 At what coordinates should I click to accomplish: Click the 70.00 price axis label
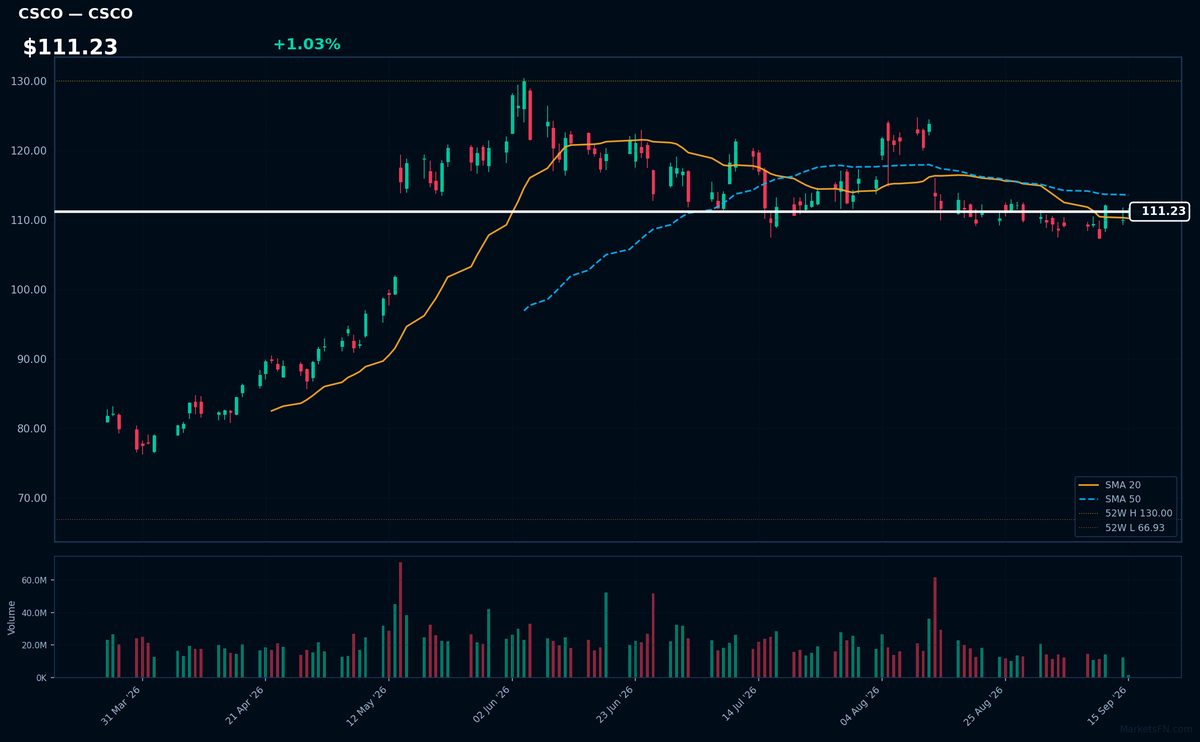click(30, 498)
